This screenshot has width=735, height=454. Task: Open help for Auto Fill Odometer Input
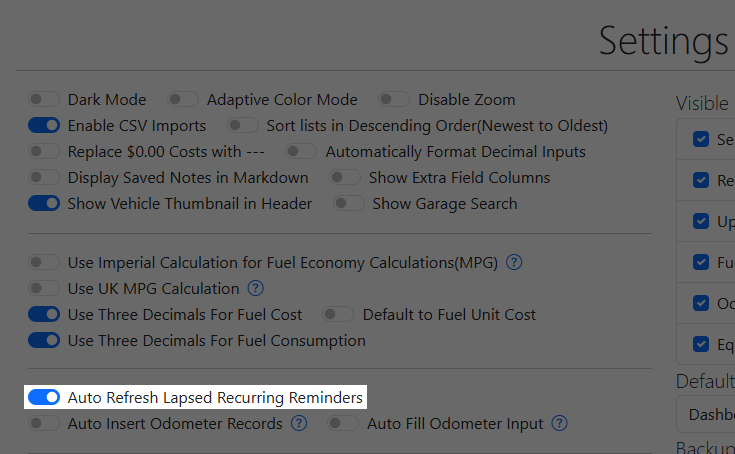pos(559,424)
